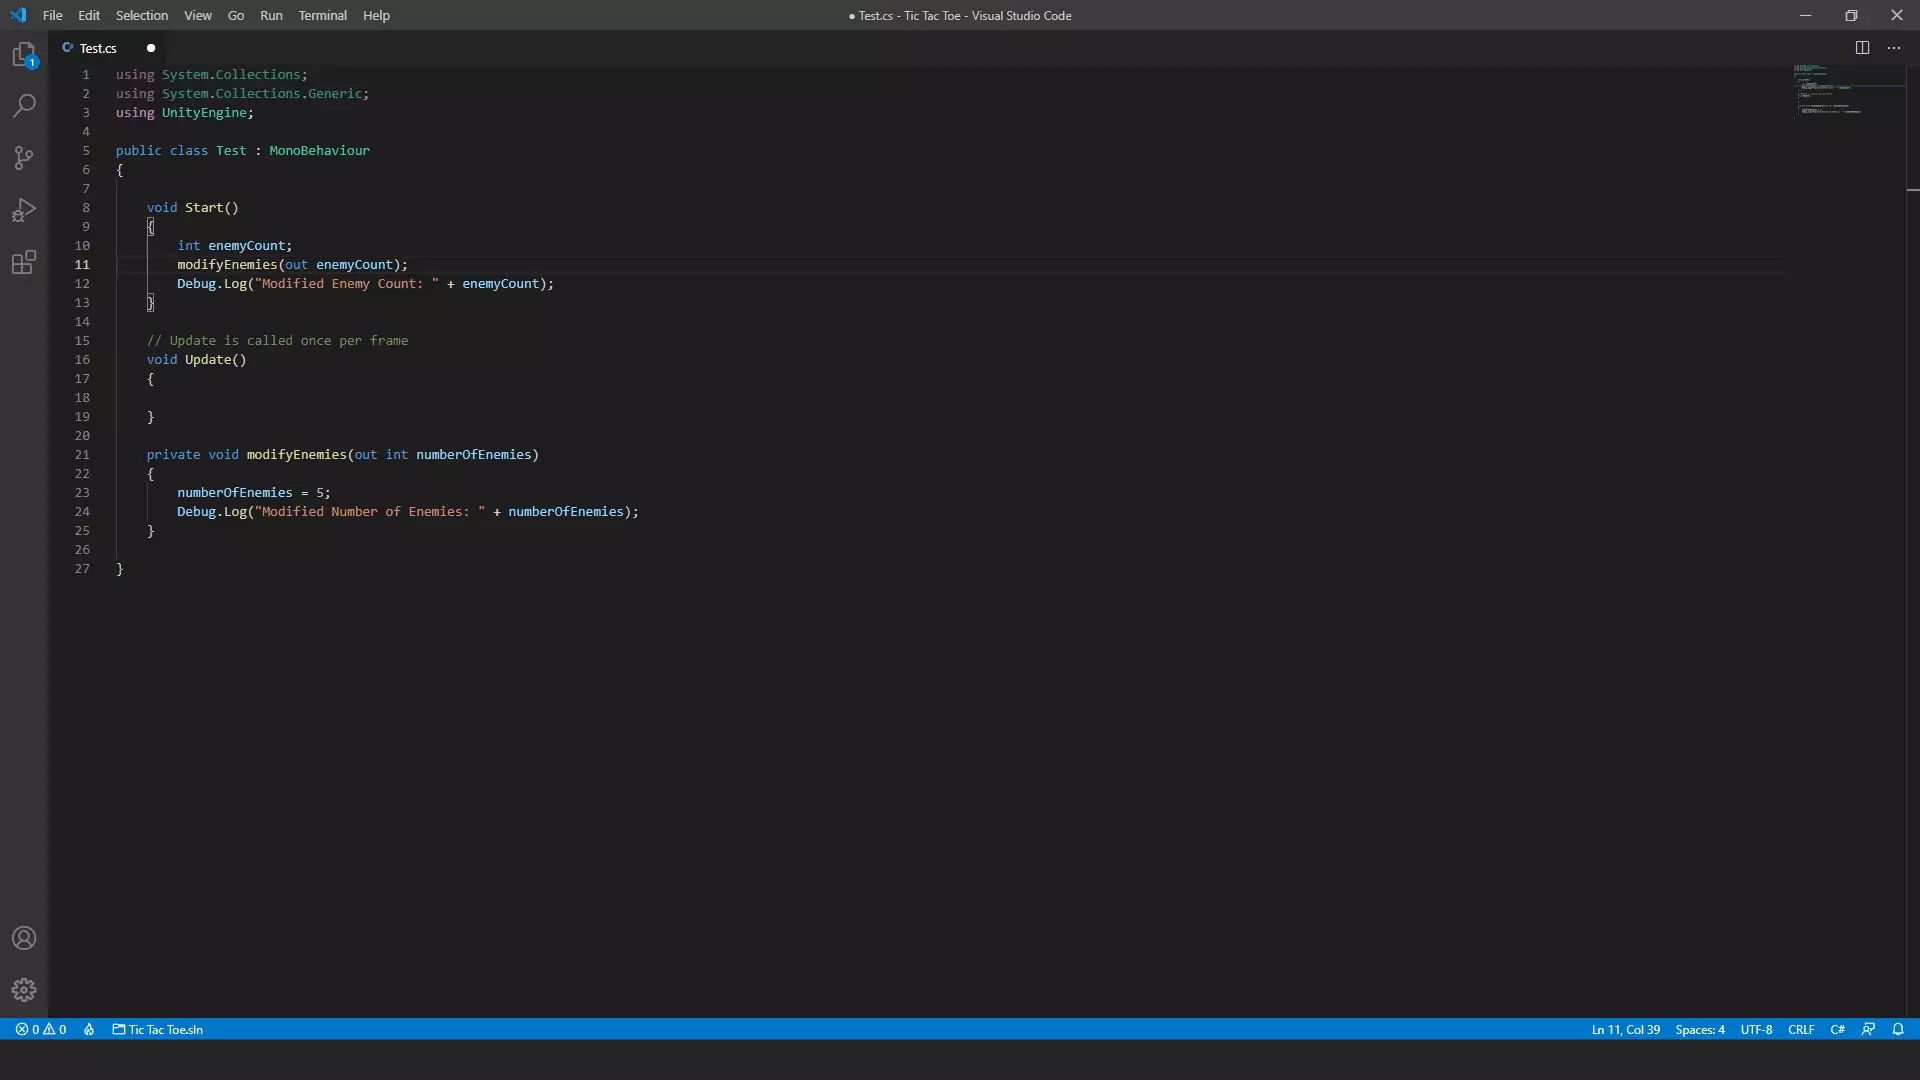Click line number 11 in gutter
1920x1080 pixels.
(x=82, y=265)
